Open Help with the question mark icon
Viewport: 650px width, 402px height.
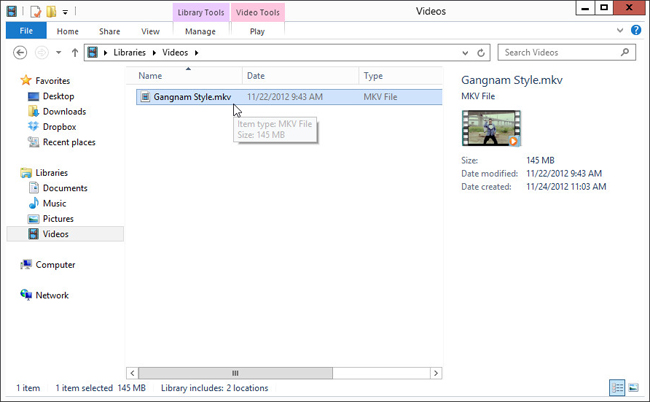coord(636,30)
